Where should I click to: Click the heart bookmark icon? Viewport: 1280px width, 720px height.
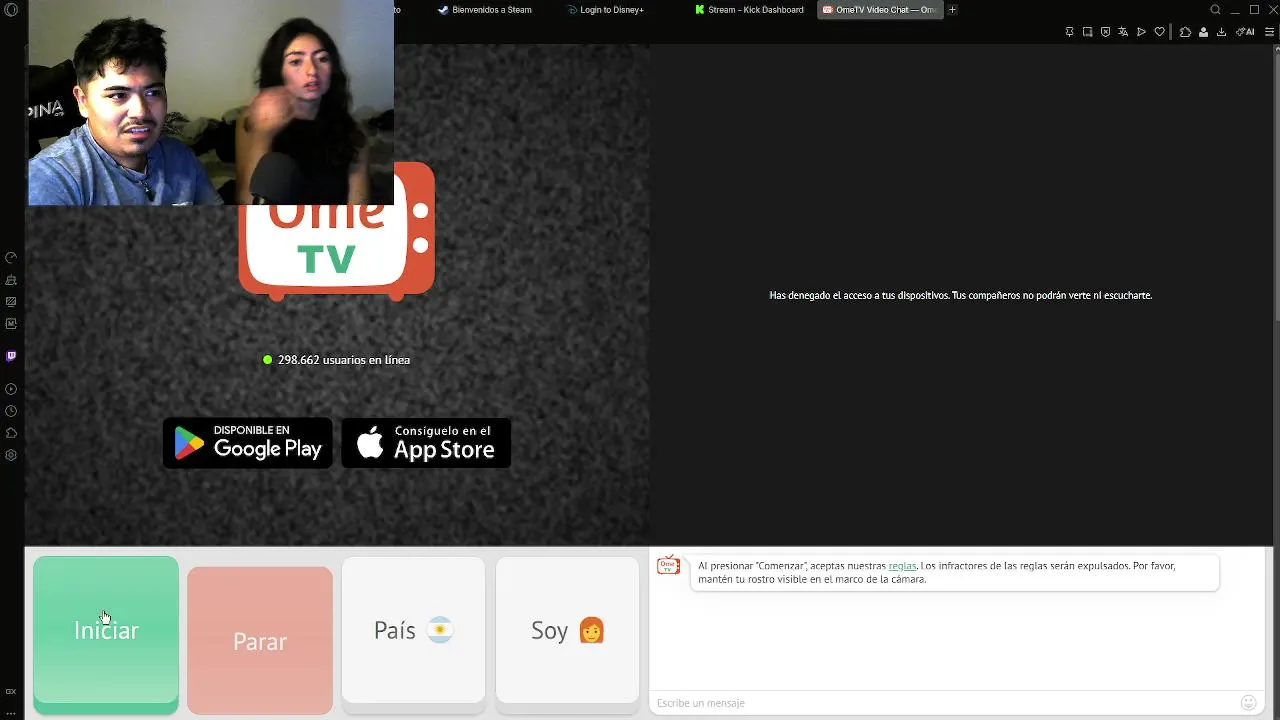tap(1159, 32)
